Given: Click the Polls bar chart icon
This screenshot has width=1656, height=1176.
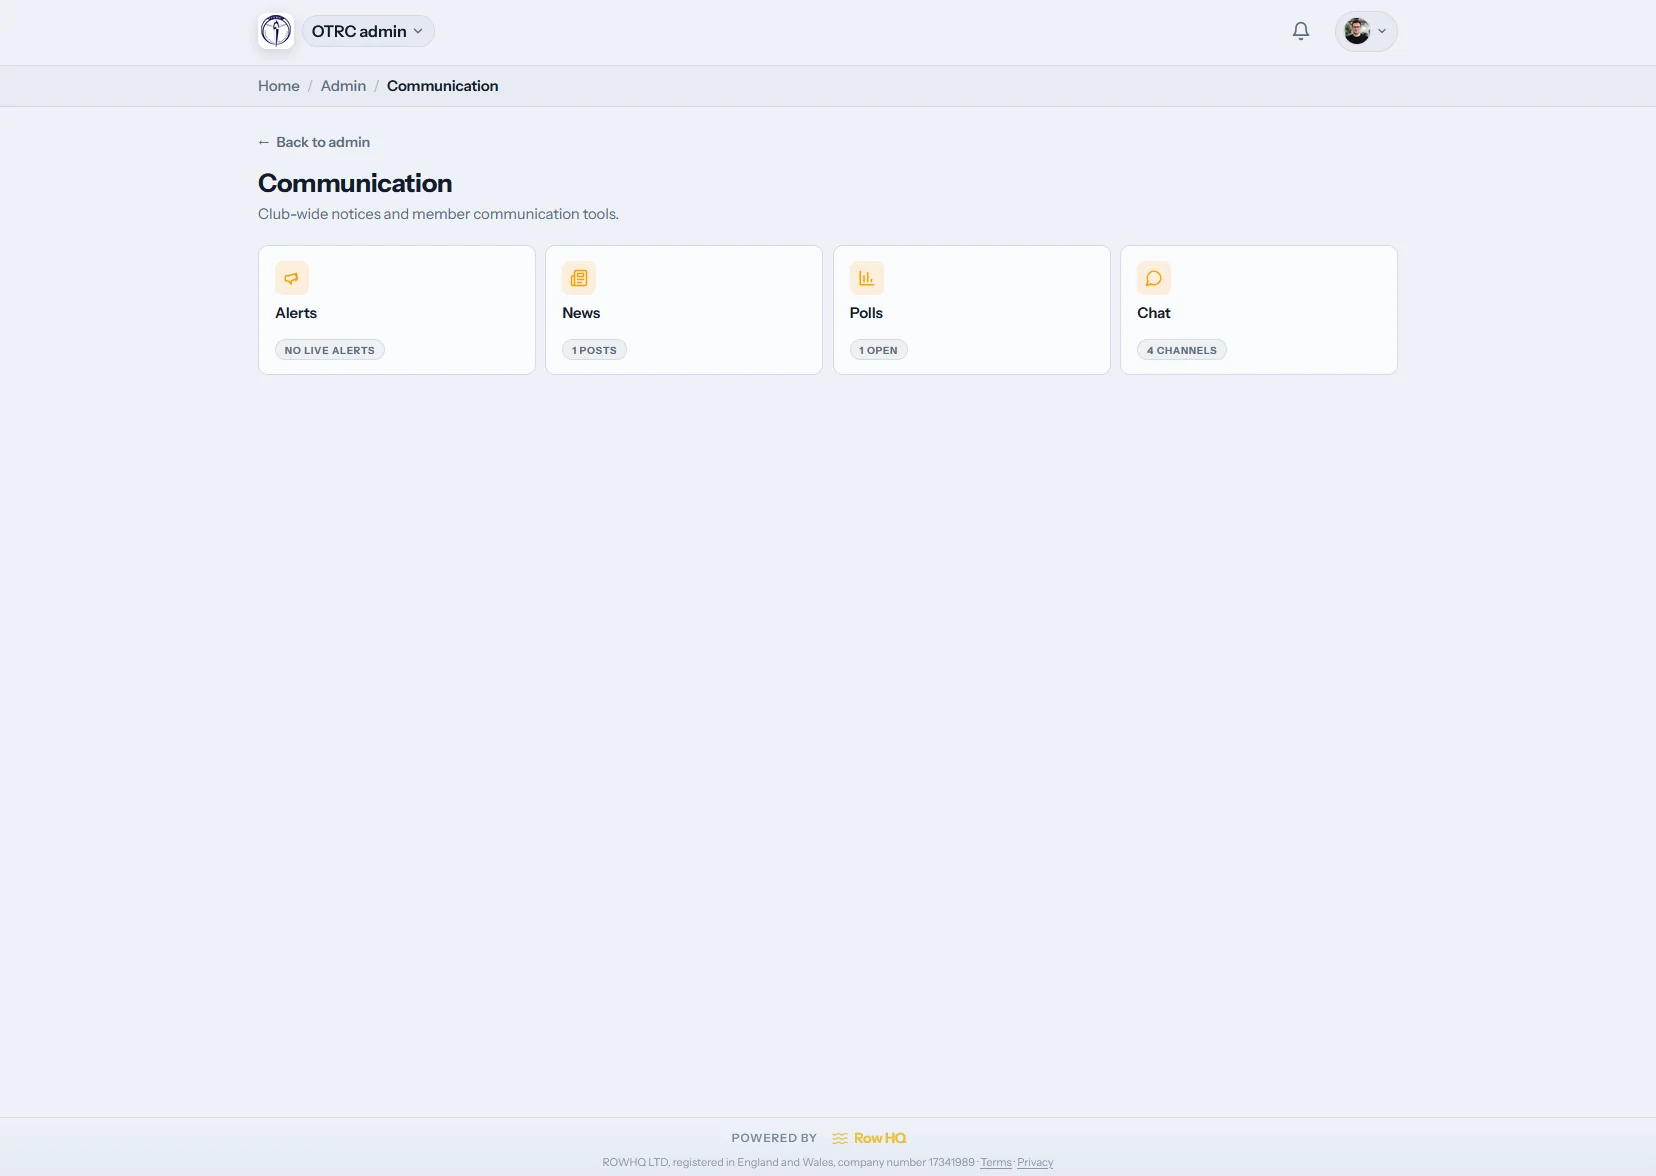Looking at the screenshot, I should [x=866, y=278].
